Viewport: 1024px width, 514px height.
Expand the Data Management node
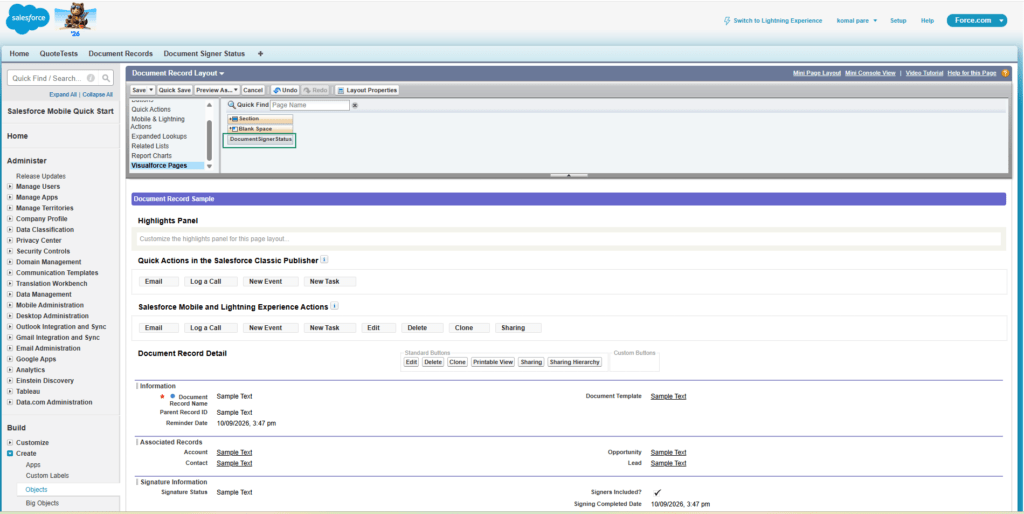pos(10,295)
